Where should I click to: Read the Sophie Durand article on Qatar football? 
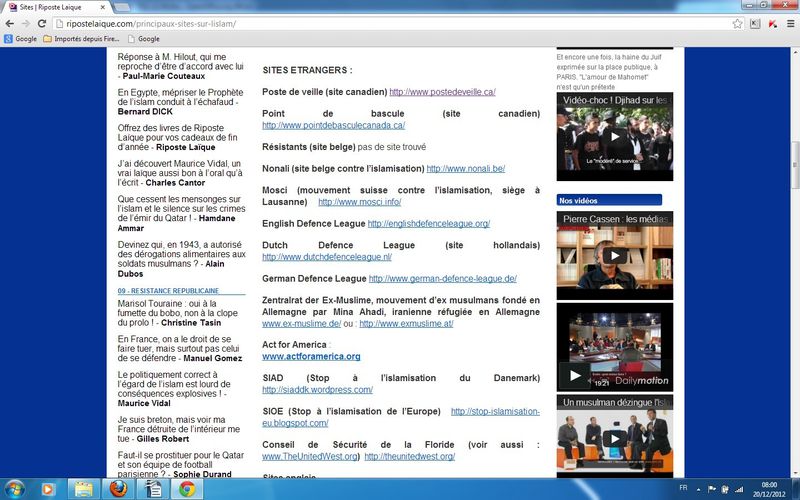pos(181,464)
